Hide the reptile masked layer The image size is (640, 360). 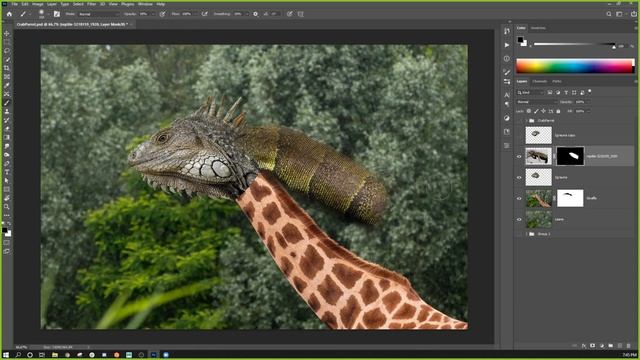pos(519,156)
